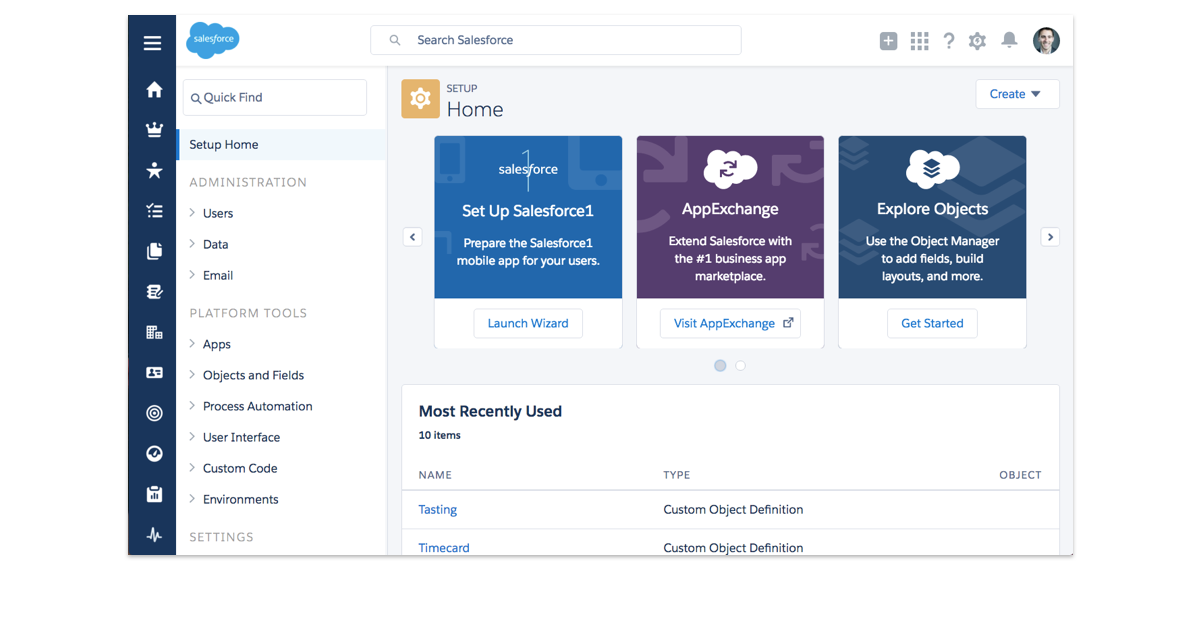
Task: Select the star icon in left sidebar
Action: [x=153, y=170]
